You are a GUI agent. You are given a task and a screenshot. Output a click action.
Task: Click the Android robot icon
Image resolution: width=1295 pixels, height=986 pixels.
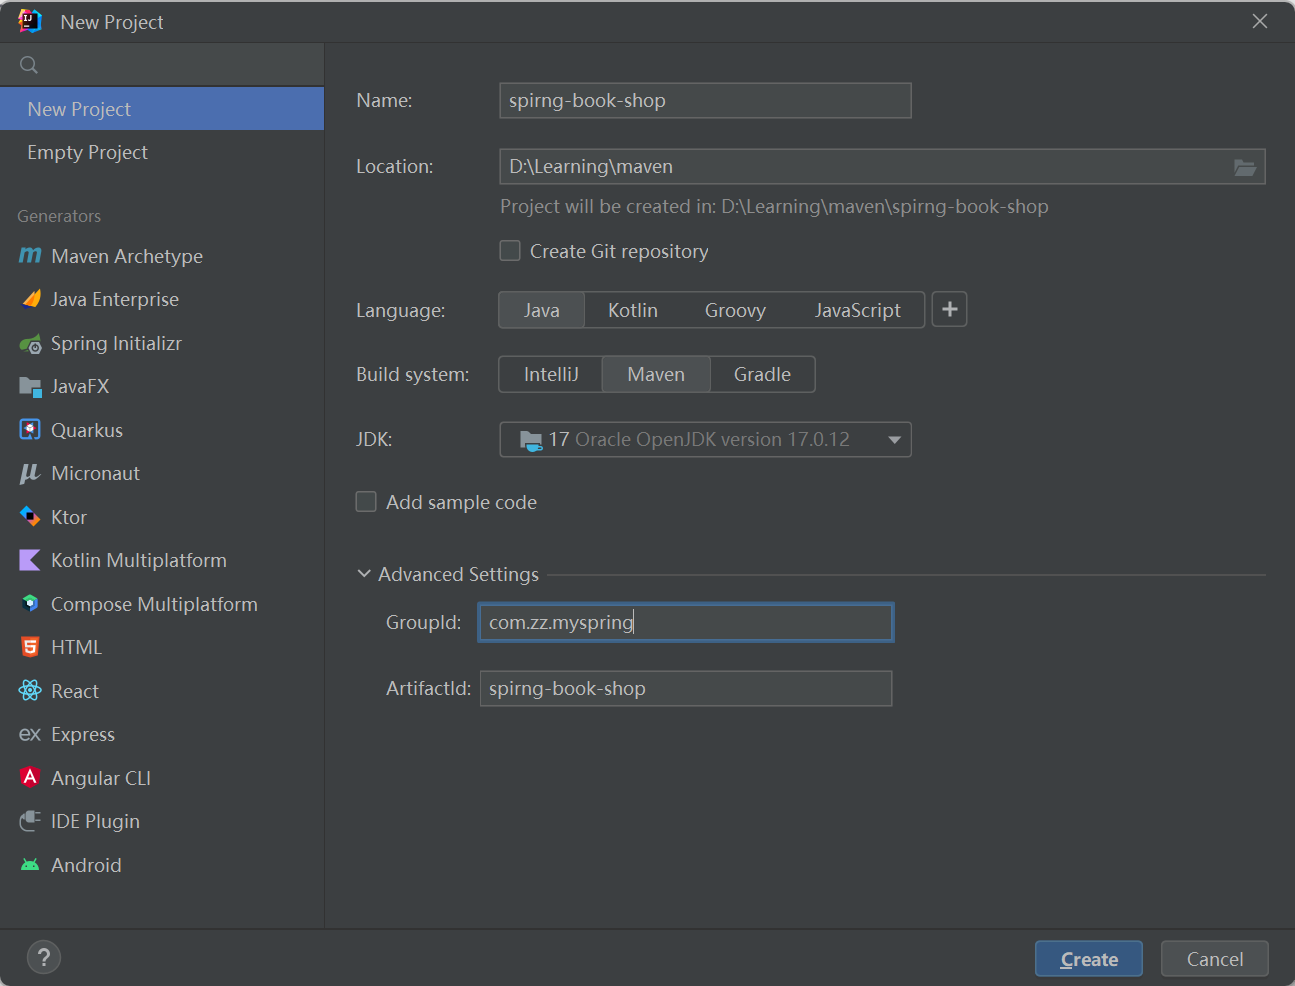[30, 865]
